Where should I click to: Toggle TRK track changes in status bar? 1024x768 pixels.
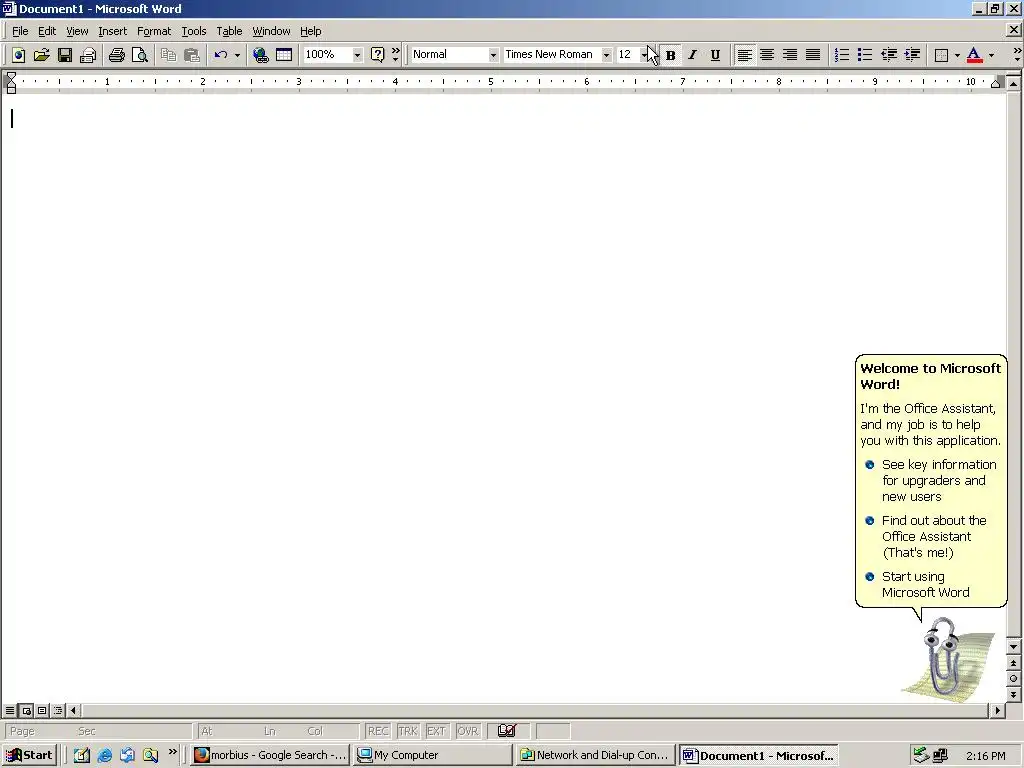(x=408, y=731)
